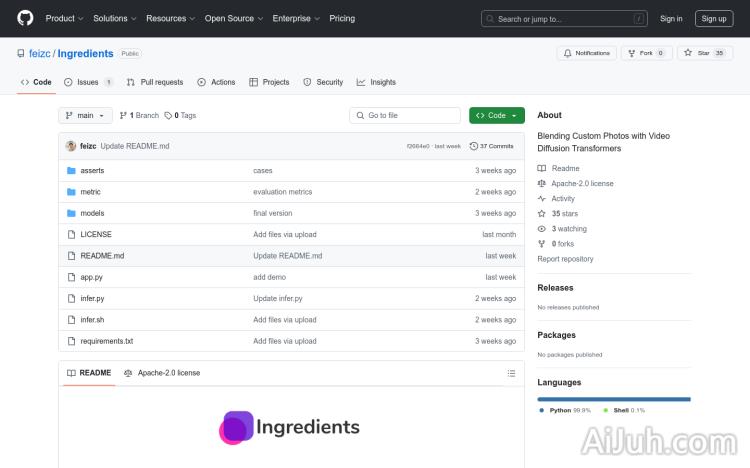Open the requirements.txt file

click(107, 341)
